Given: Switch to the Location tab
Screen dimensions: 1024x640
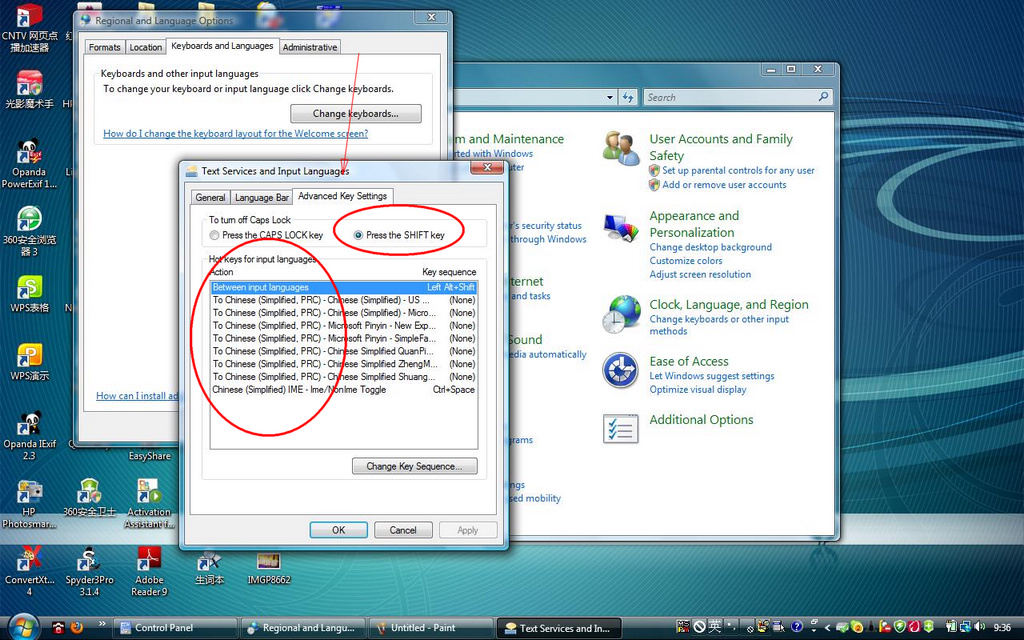Looking at the screenshot, I should click(x=145, y=47).
